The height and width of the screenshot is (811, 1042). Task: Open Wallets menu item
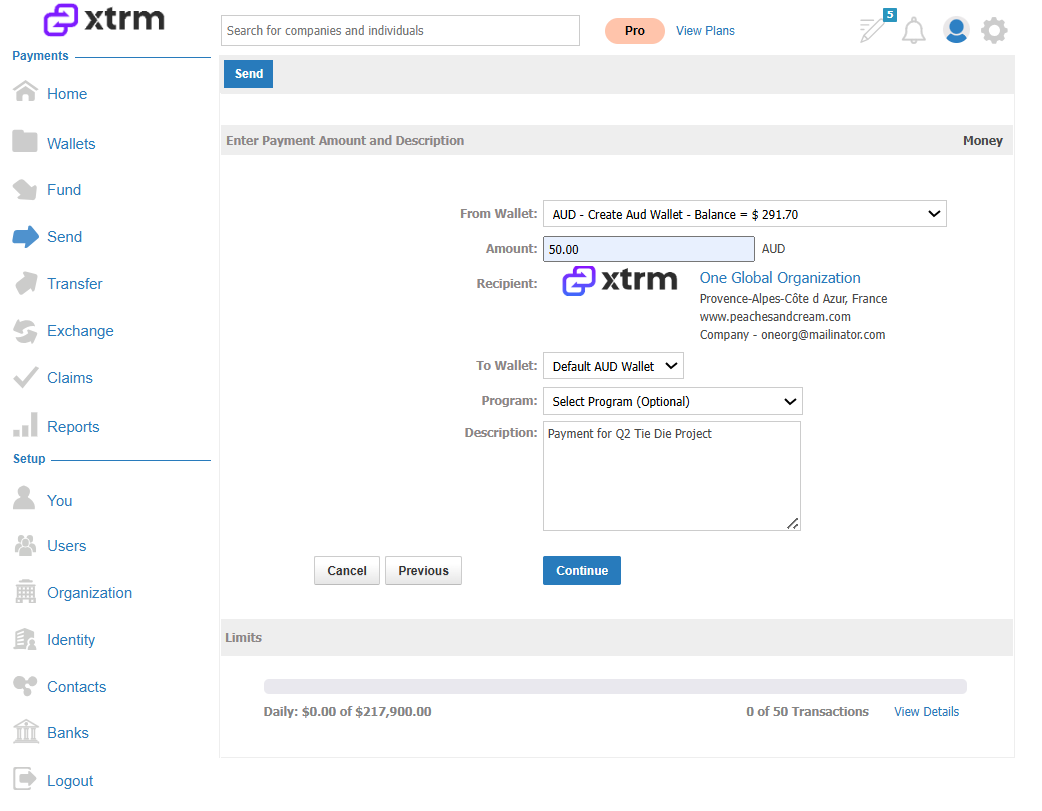tap(71, 144)
